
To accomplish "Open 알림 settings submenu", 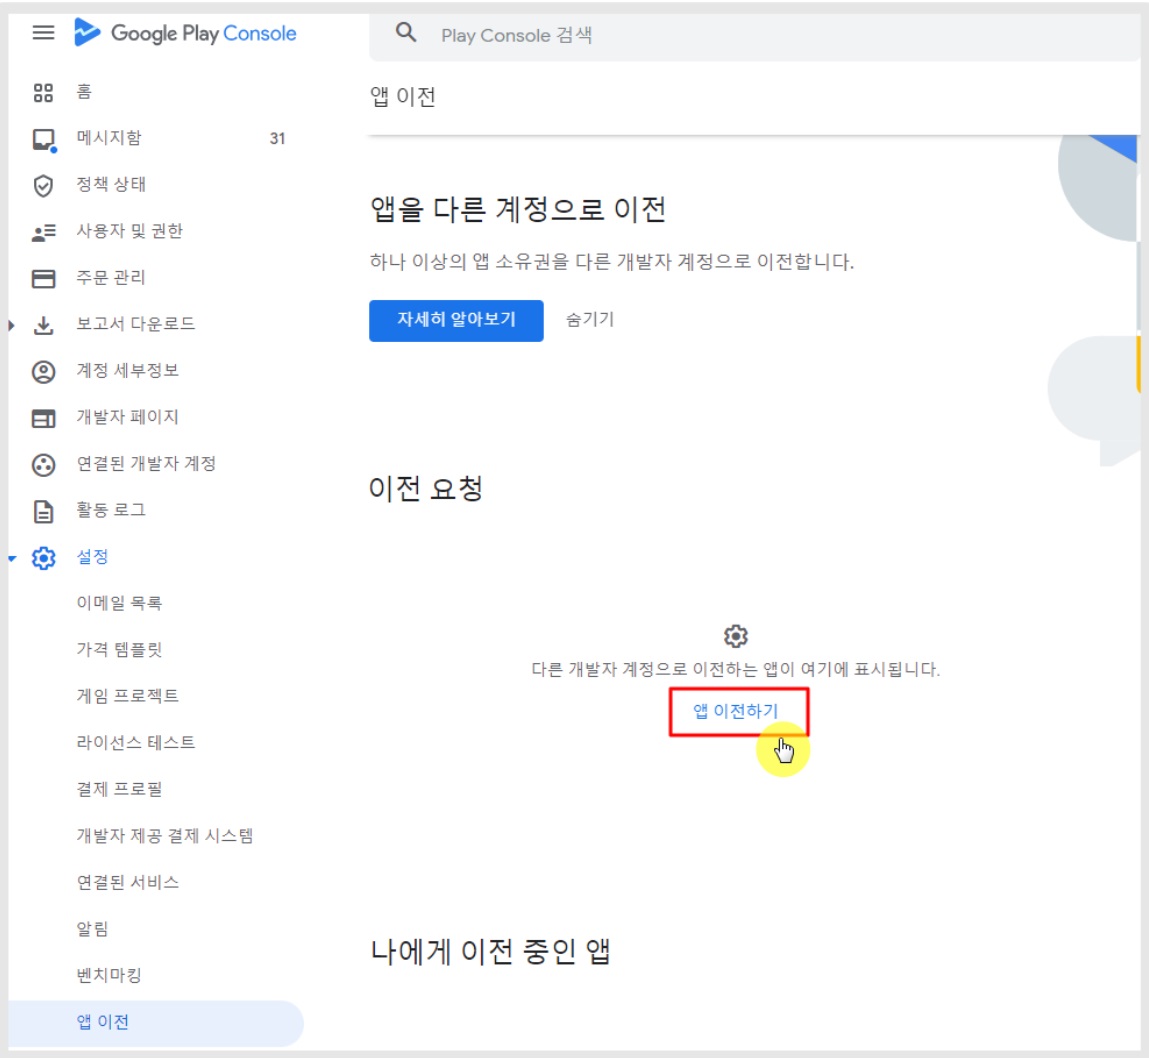I will click(x=92, y=928).
